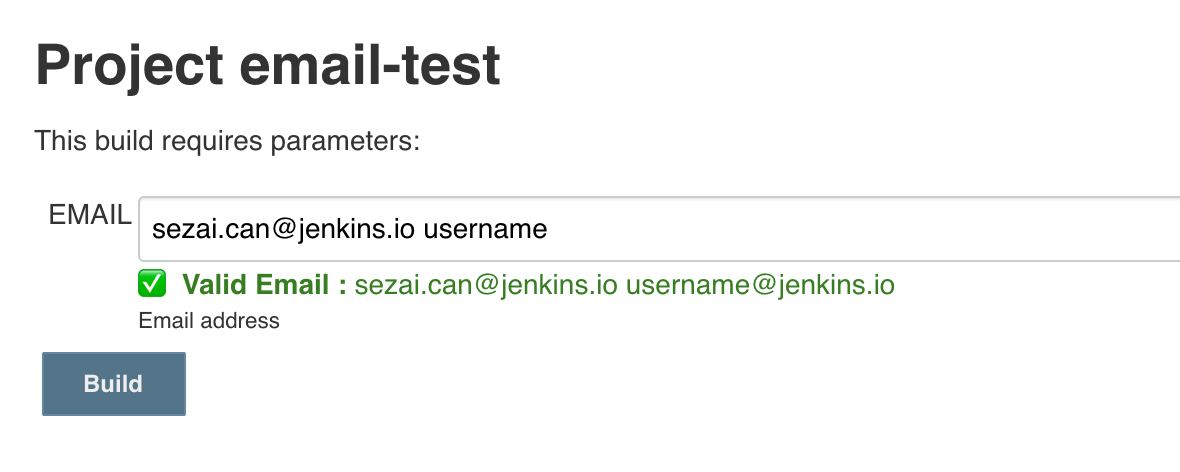The image size is (1180, 472).
Task: Click username@jenkins.io in the validation message
Action: tap(760, 286)
